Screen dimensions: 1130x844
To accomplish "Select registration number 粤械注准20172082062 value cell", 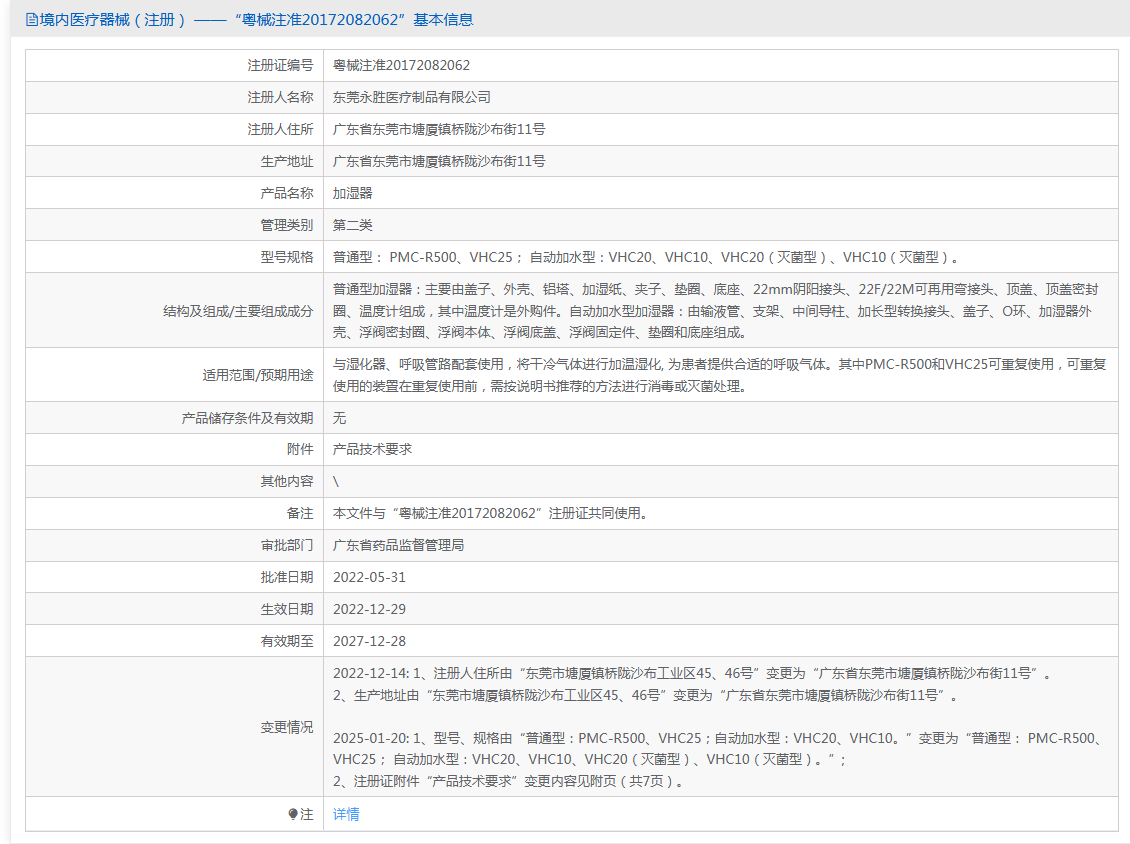I will click(401, 65).
